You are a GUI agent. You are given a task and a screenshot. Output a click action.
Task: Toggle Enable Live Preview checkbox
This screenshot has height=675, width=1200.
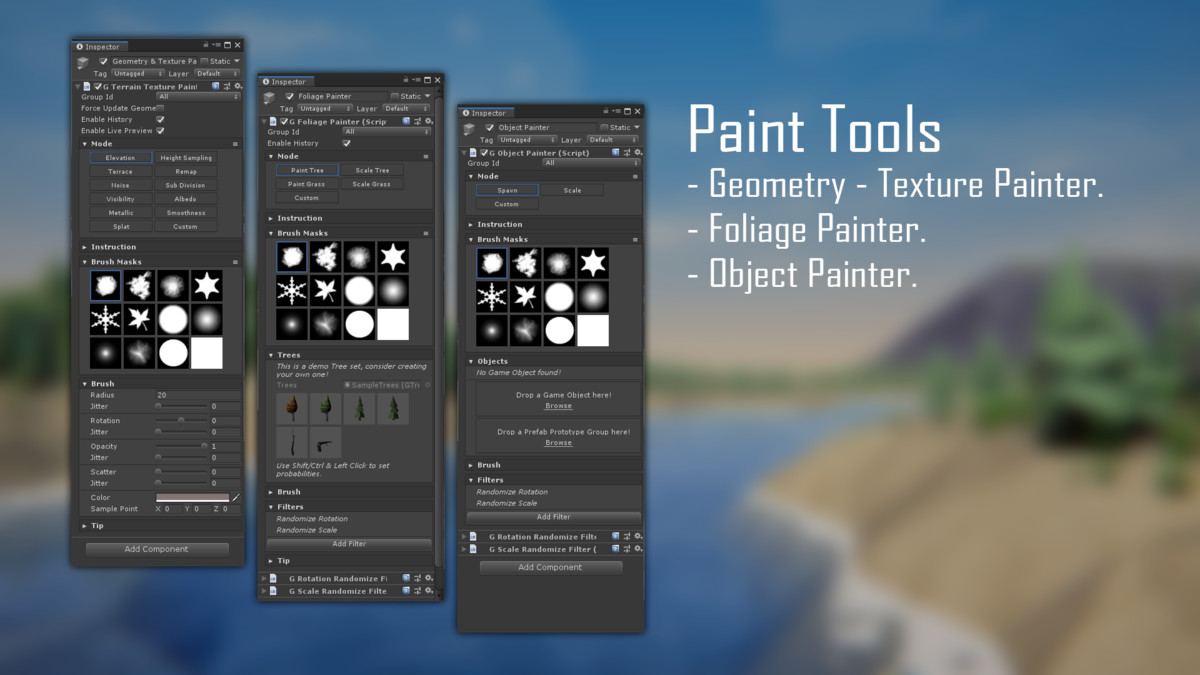point(160,130)
